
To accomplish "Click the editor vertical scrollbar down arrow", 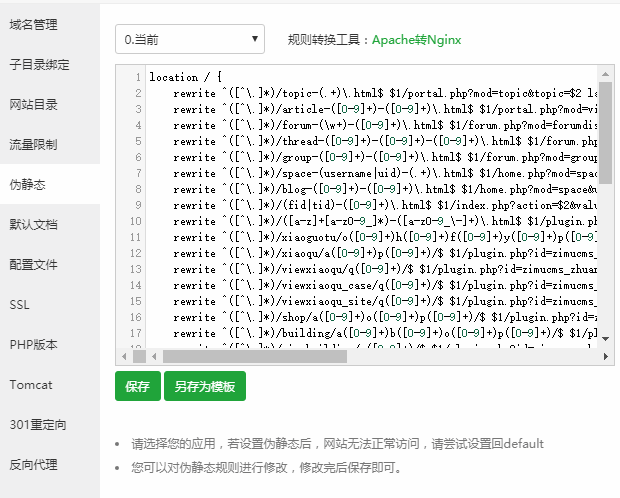I will 605,339.
